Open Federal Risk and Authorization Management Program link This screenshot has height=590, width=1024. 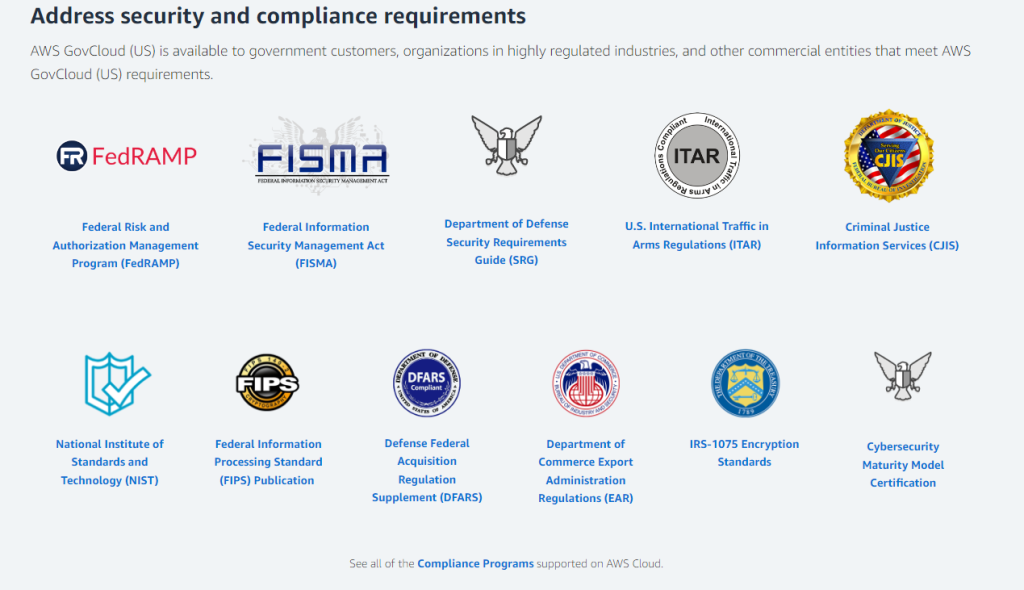point(125,245)
